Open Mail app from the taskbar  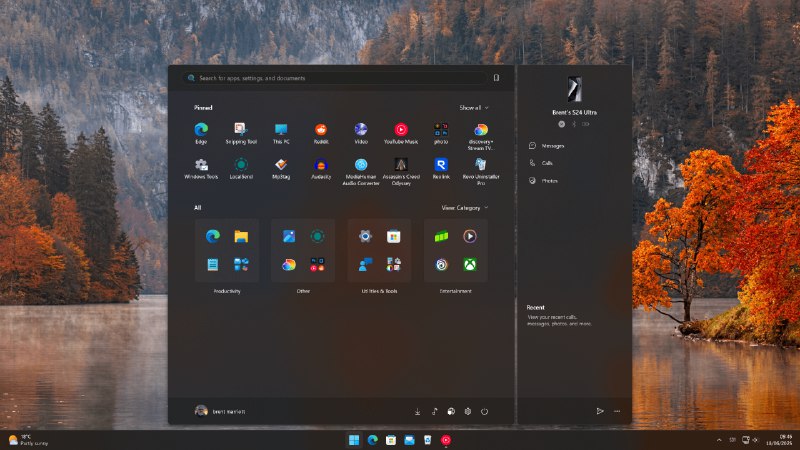(x=409, y=440)
